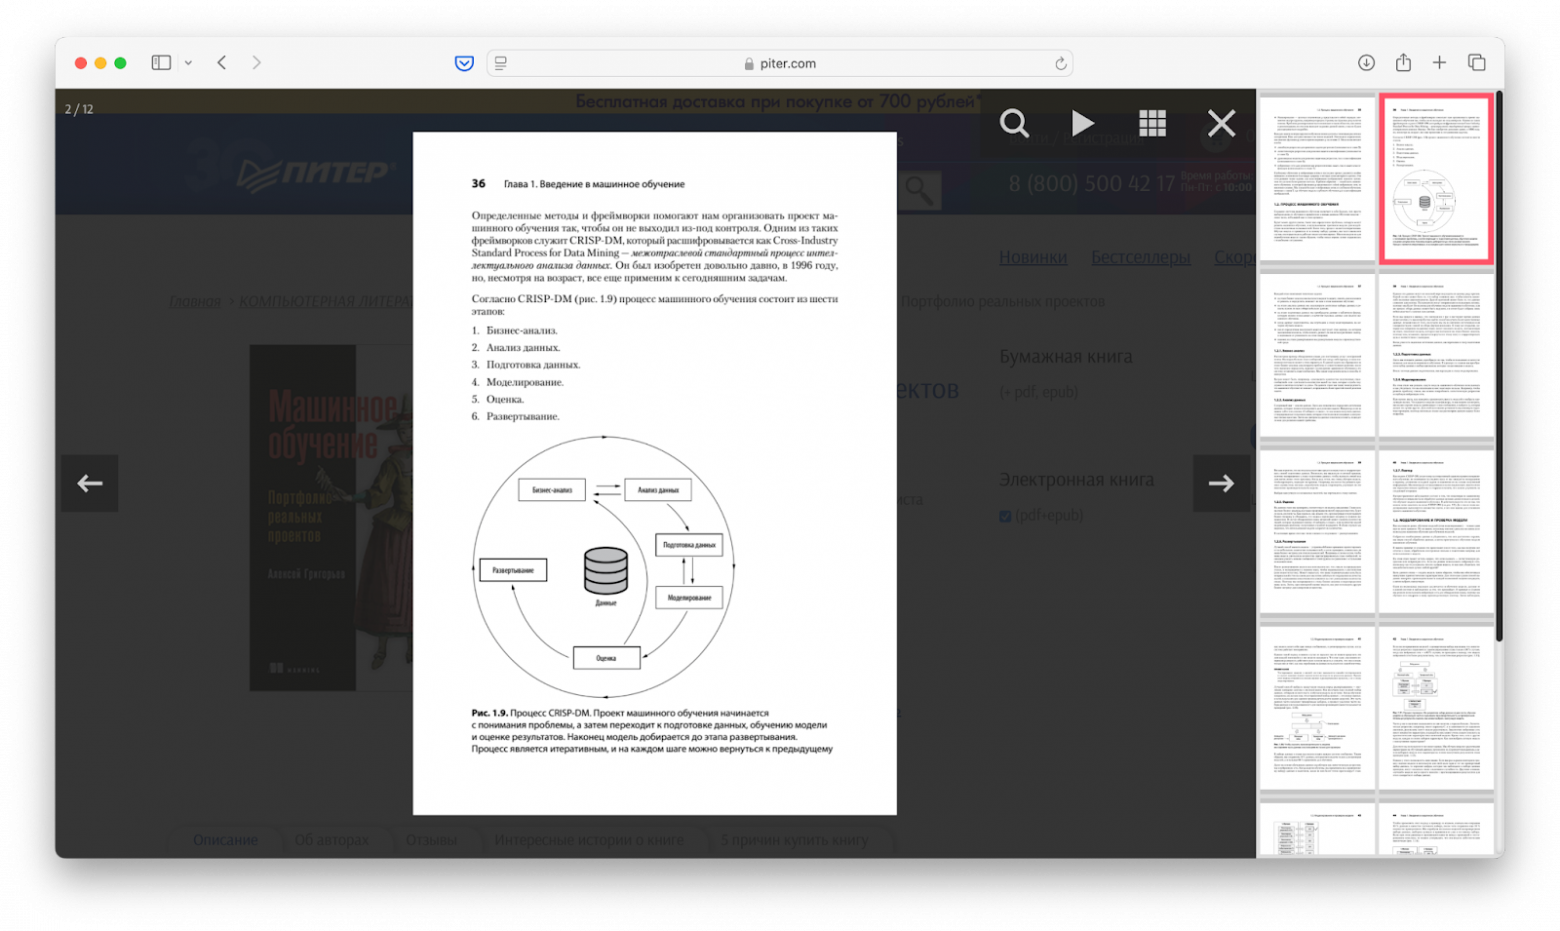Open the seventh page thumbnail in the strip
Screen dimensions: 1560x931
[1317, 708]
